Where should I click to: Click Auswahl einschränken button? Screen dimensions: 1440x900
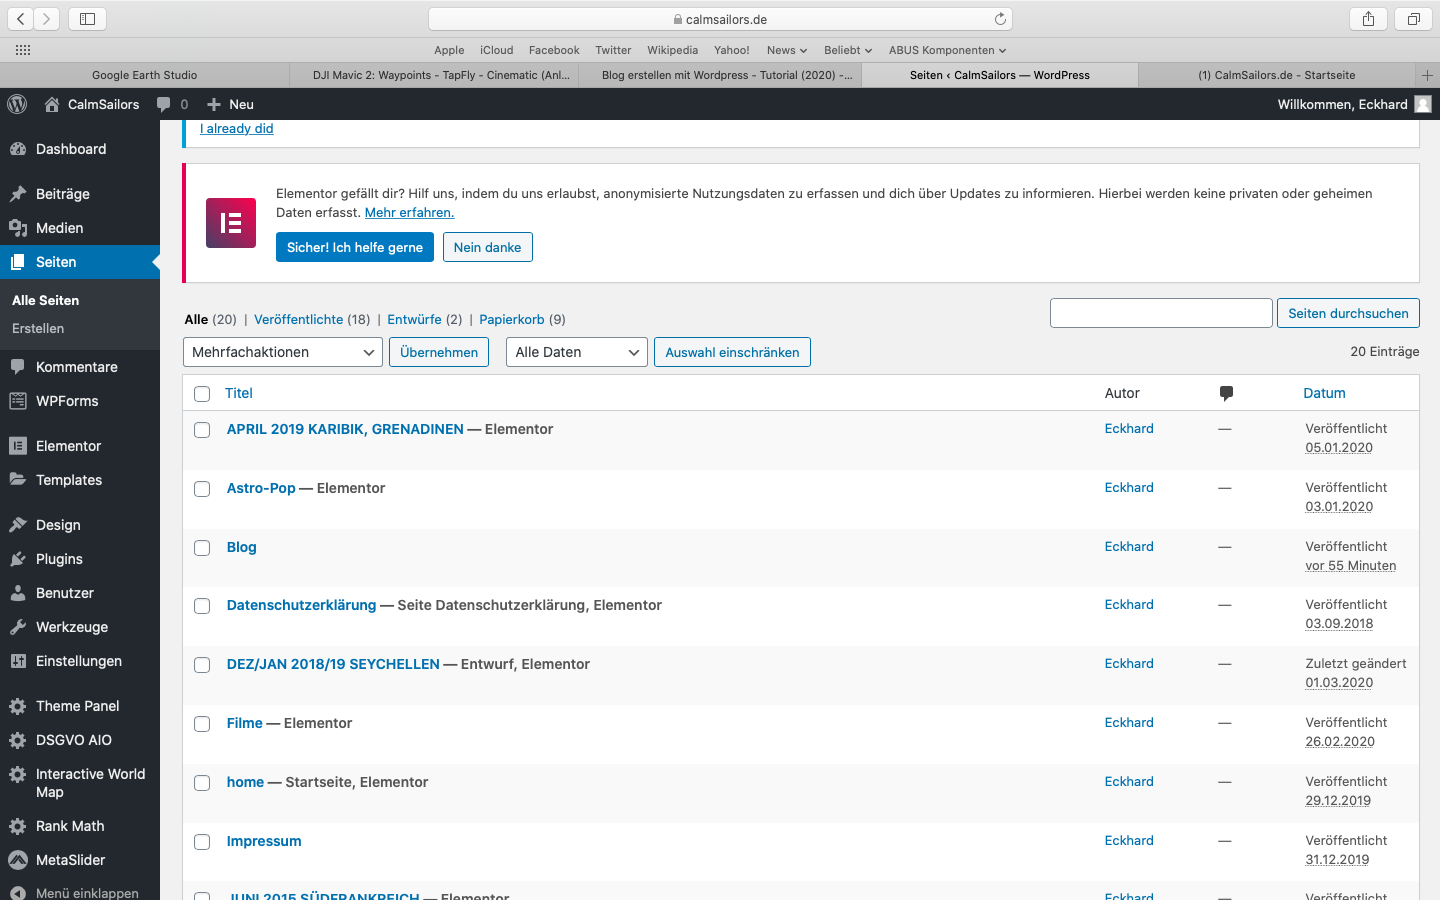[x=732, y=352]
